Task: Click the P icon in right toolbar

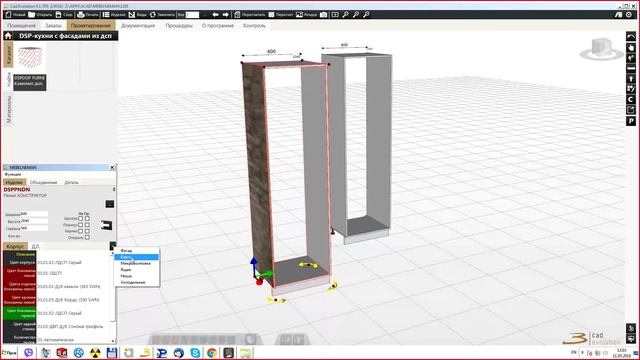Action: [x=631, y=121]
